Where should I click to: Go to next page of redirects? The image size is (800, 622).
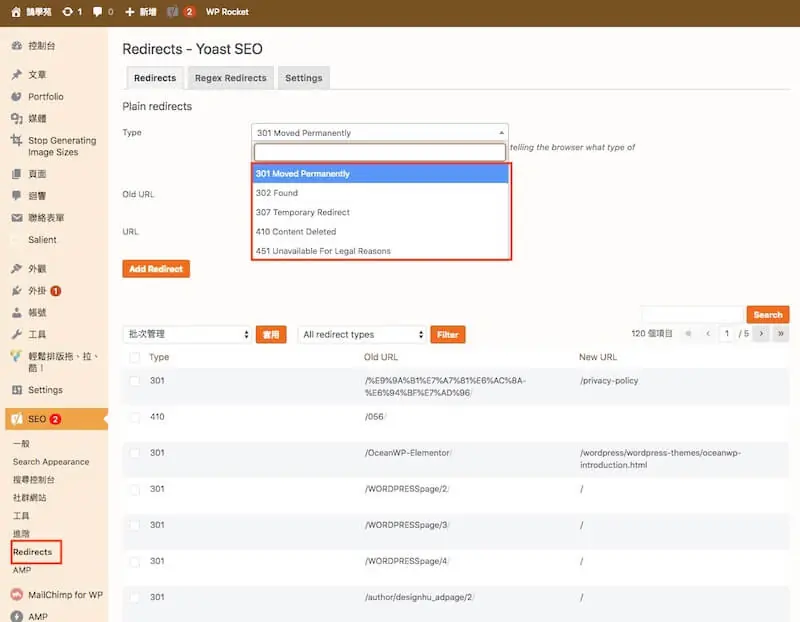761,334
